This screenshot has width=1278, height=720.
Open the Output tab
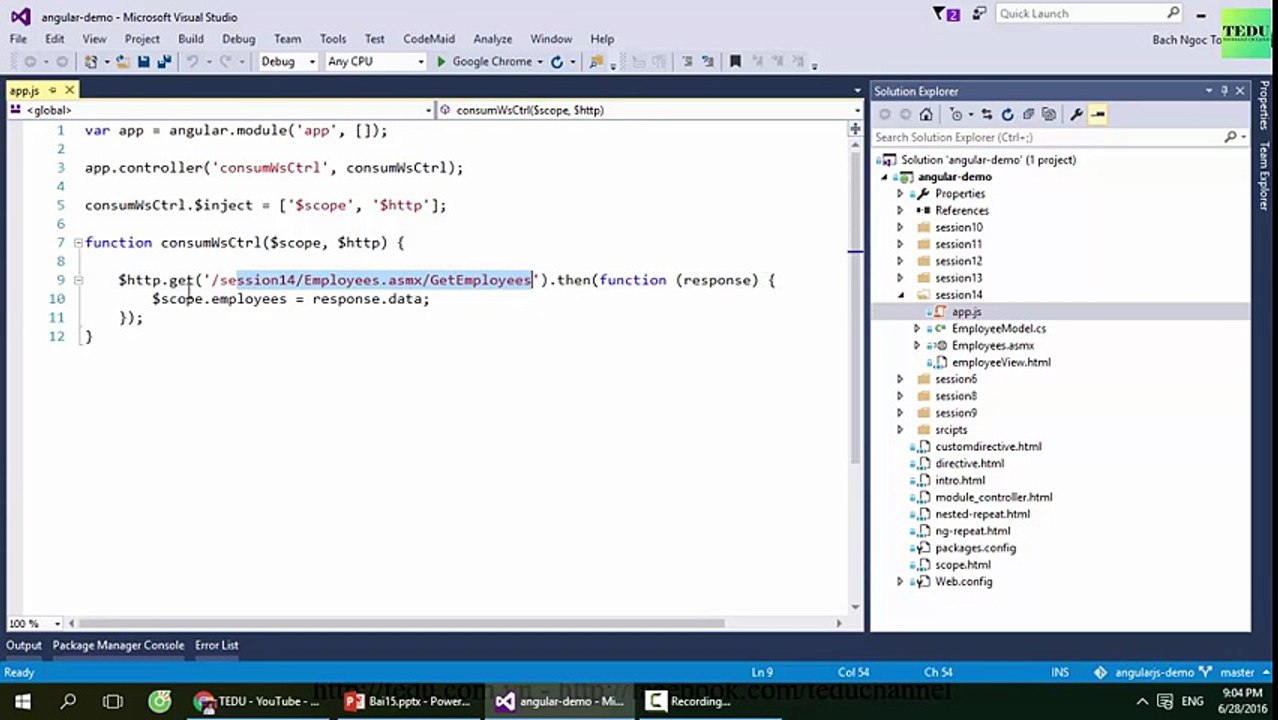pyautogui.click(x=24, y=645)
